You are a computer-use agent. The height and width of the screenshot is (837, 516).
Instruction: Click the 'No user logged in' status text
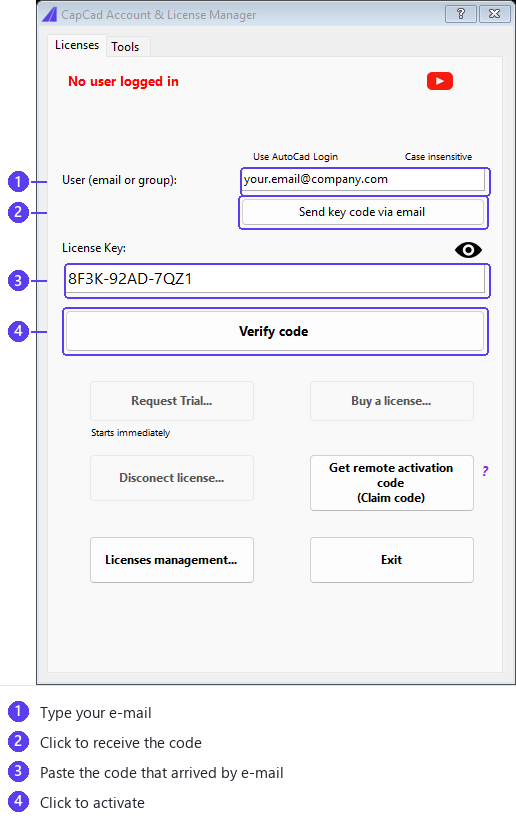[x=123, y=82]
